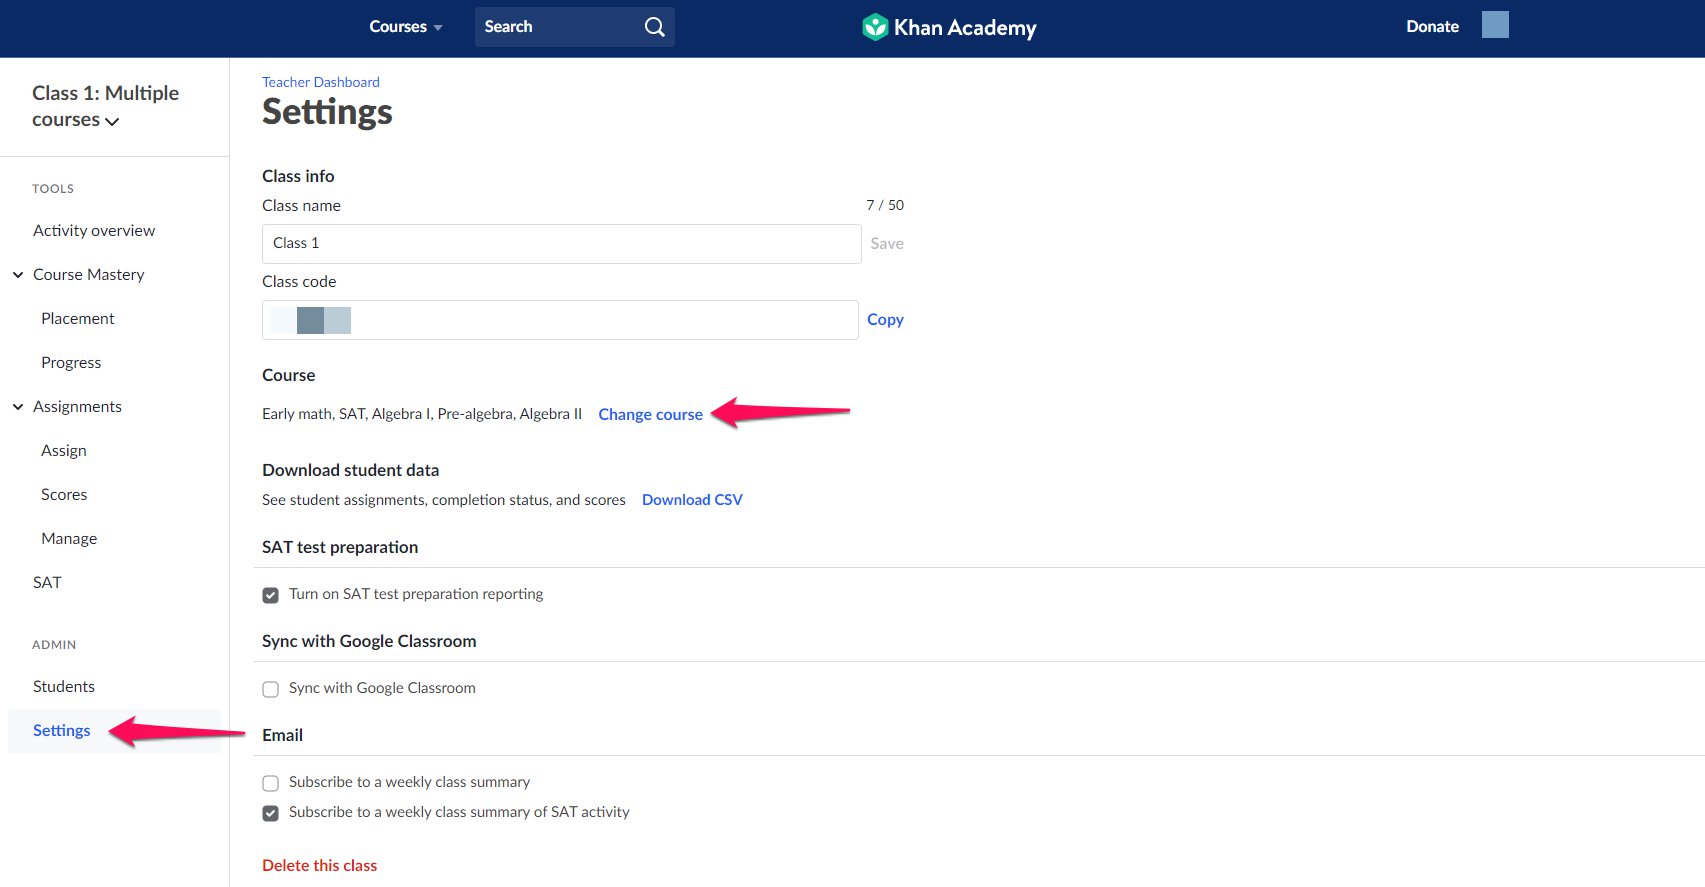Expand the Class 1: Multiple courses switcher
Image resolution: width=1705 pixels, height=887 pixels.
tap(105, 106)
